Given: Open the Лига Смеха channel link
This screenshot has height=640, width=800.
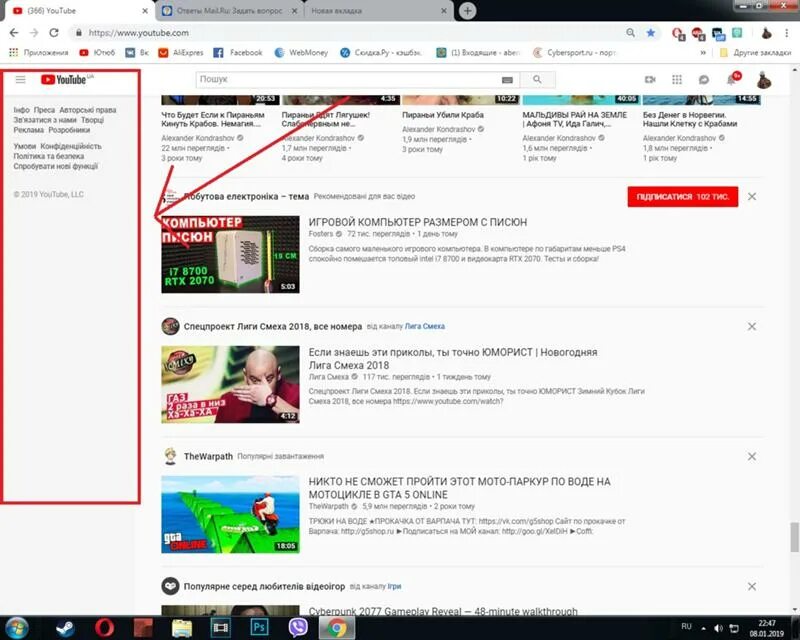Looking at the screenshot, I should coord(424,326).
